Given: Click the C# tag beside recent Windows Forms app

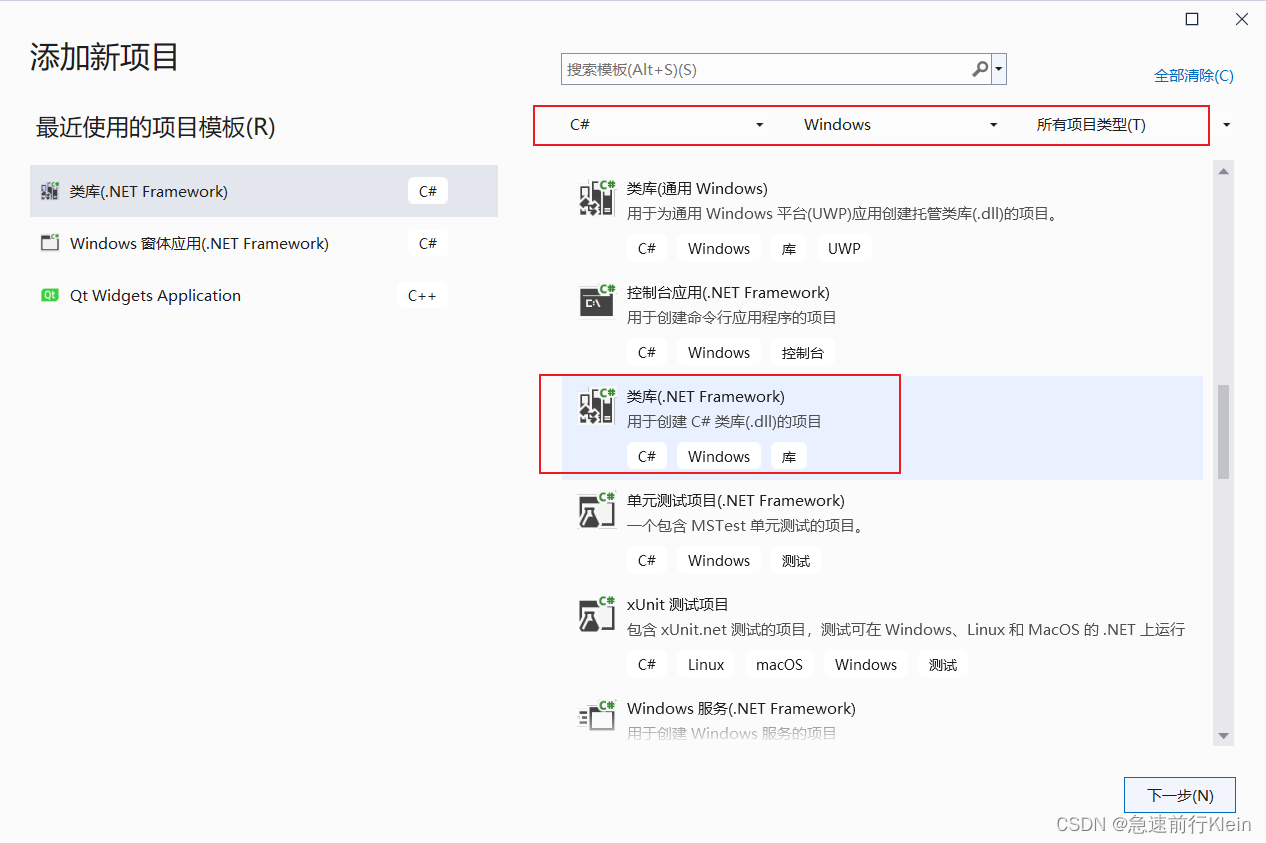Looking at the screenshot, I should pyautogui.click(x=428, y=243).
